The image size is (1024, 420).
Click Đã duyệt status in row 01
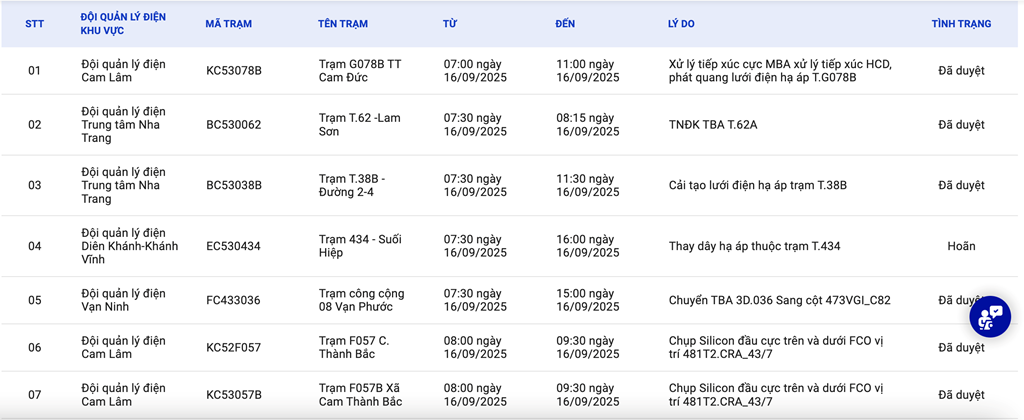[961, 71]
